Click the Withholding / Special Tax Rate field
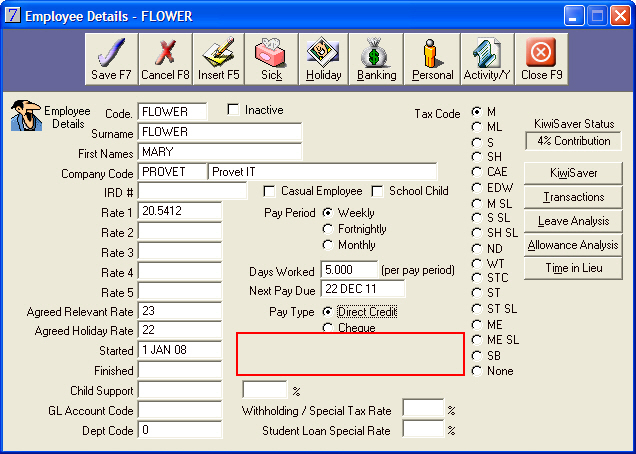 pos(423,408)
